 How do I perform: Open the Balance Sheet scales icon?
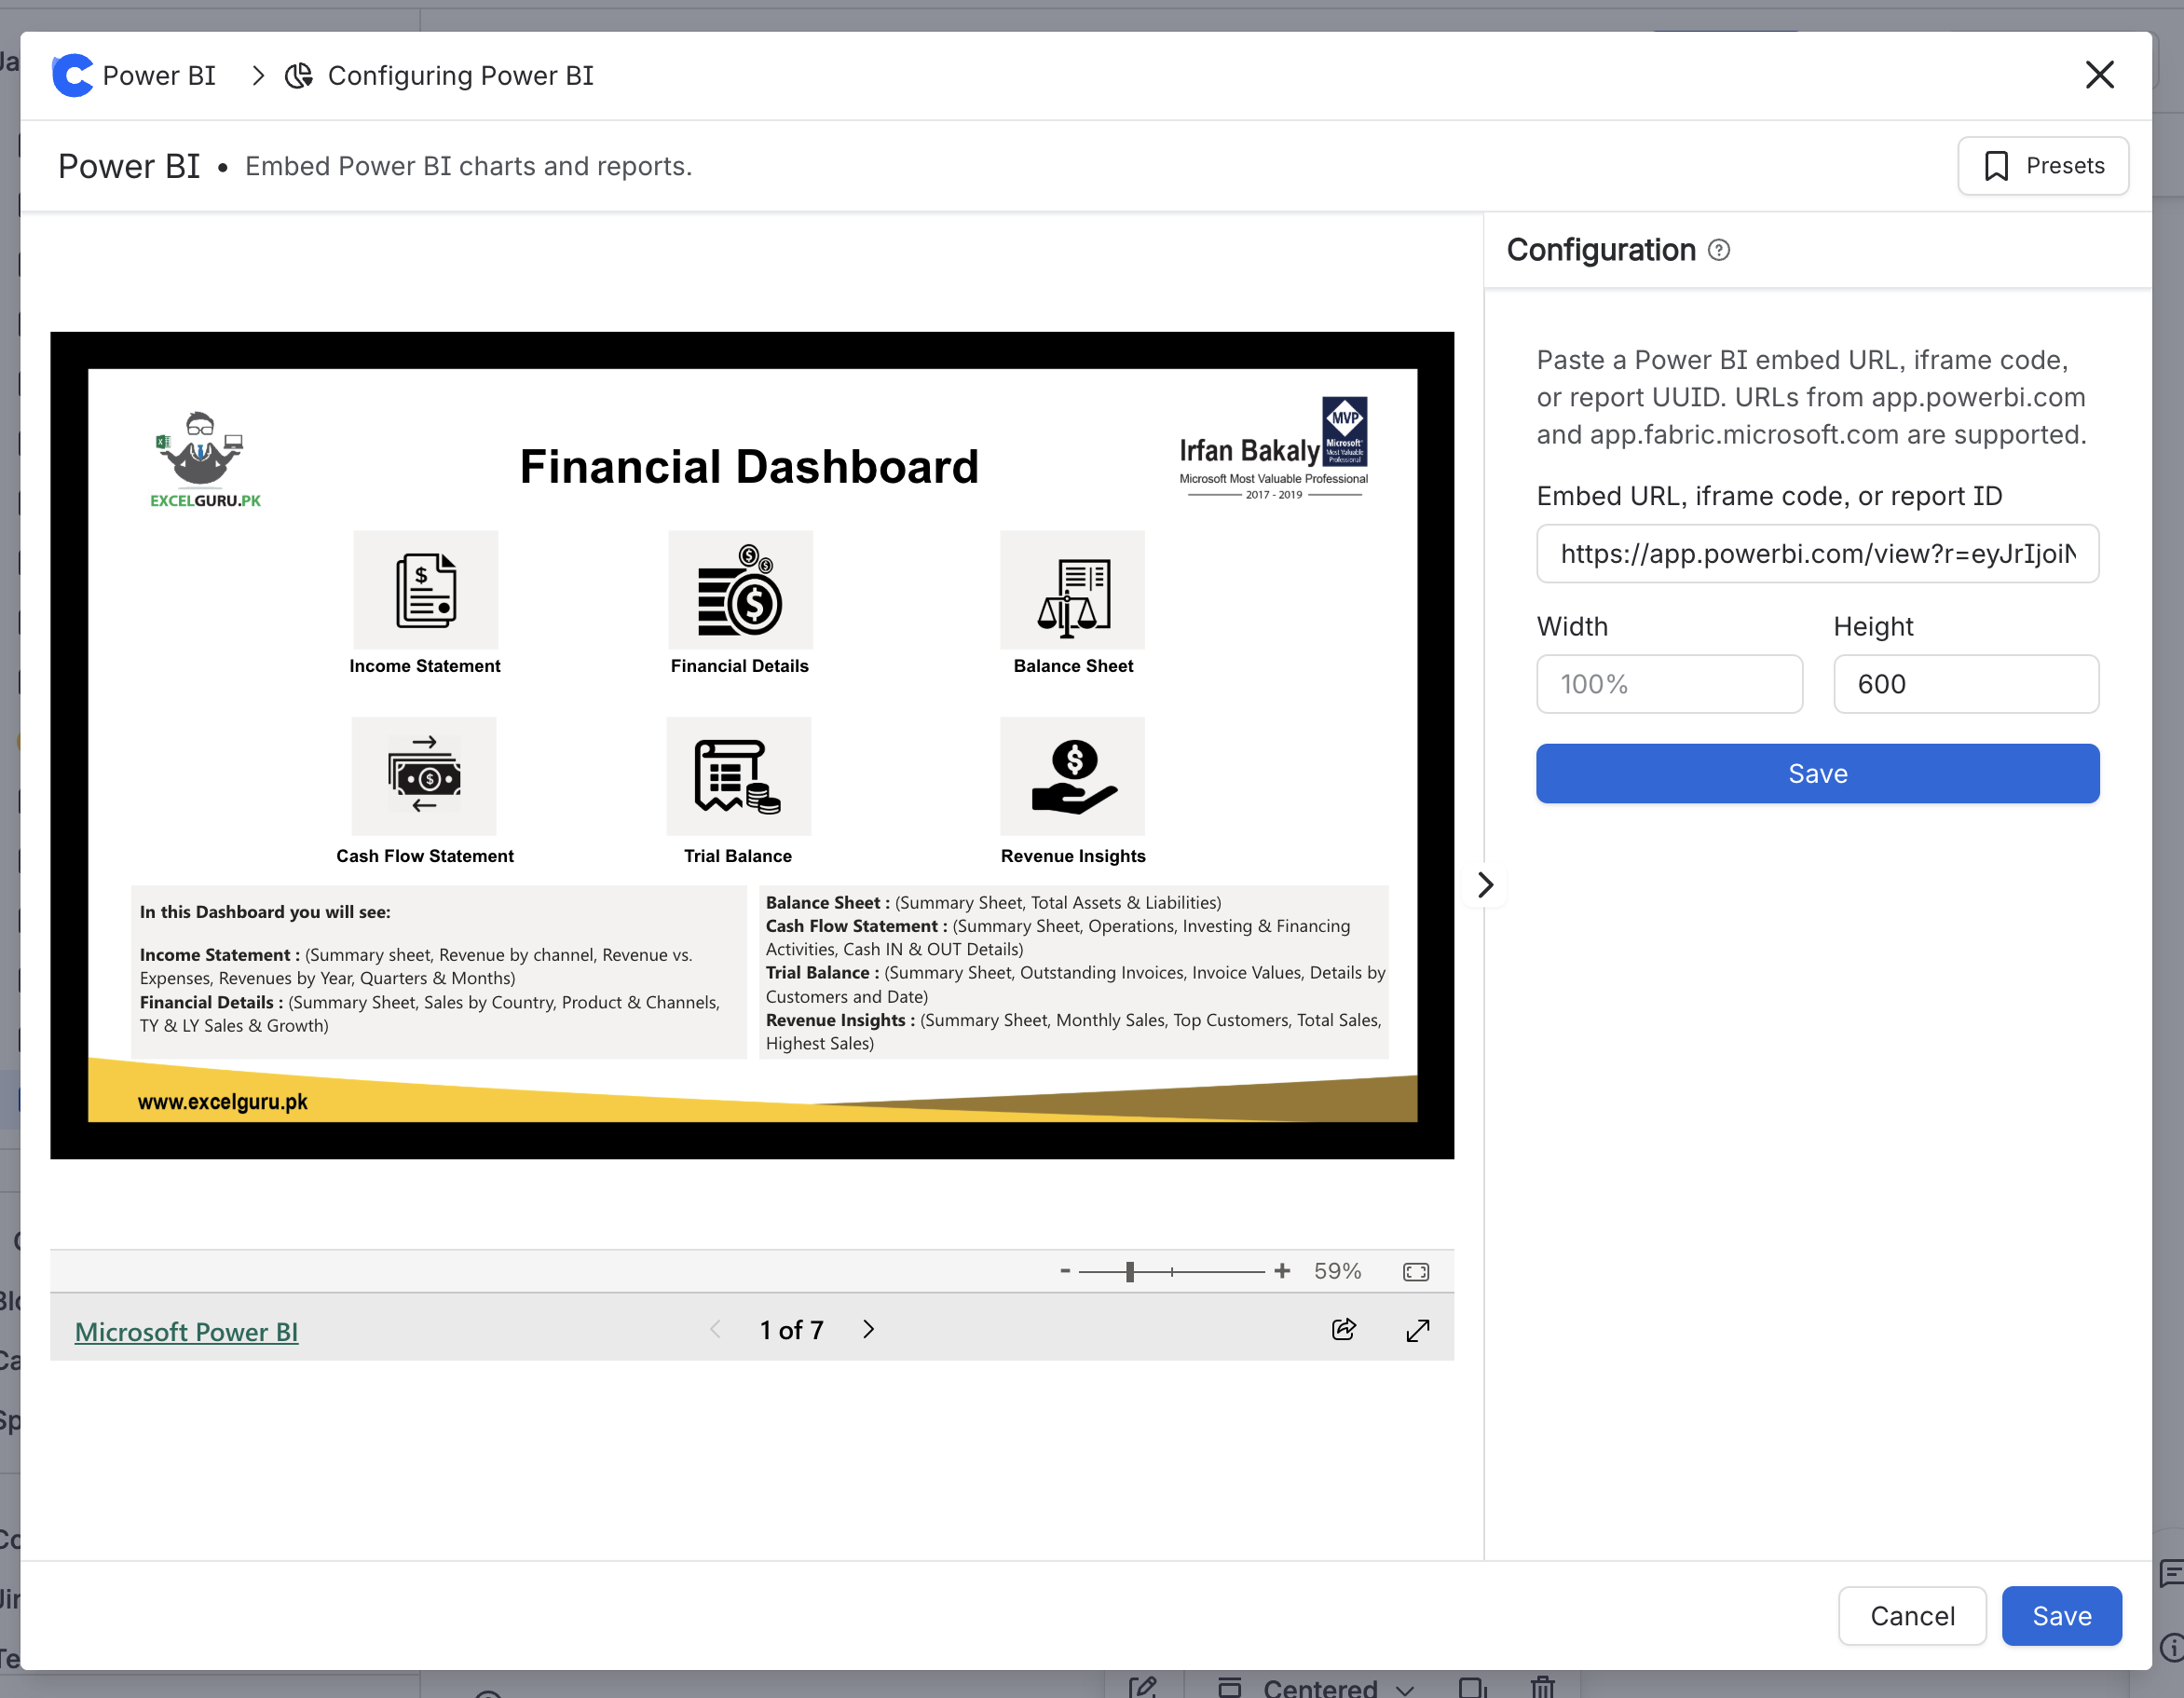pyautogui.click(x=1073, y=590)
